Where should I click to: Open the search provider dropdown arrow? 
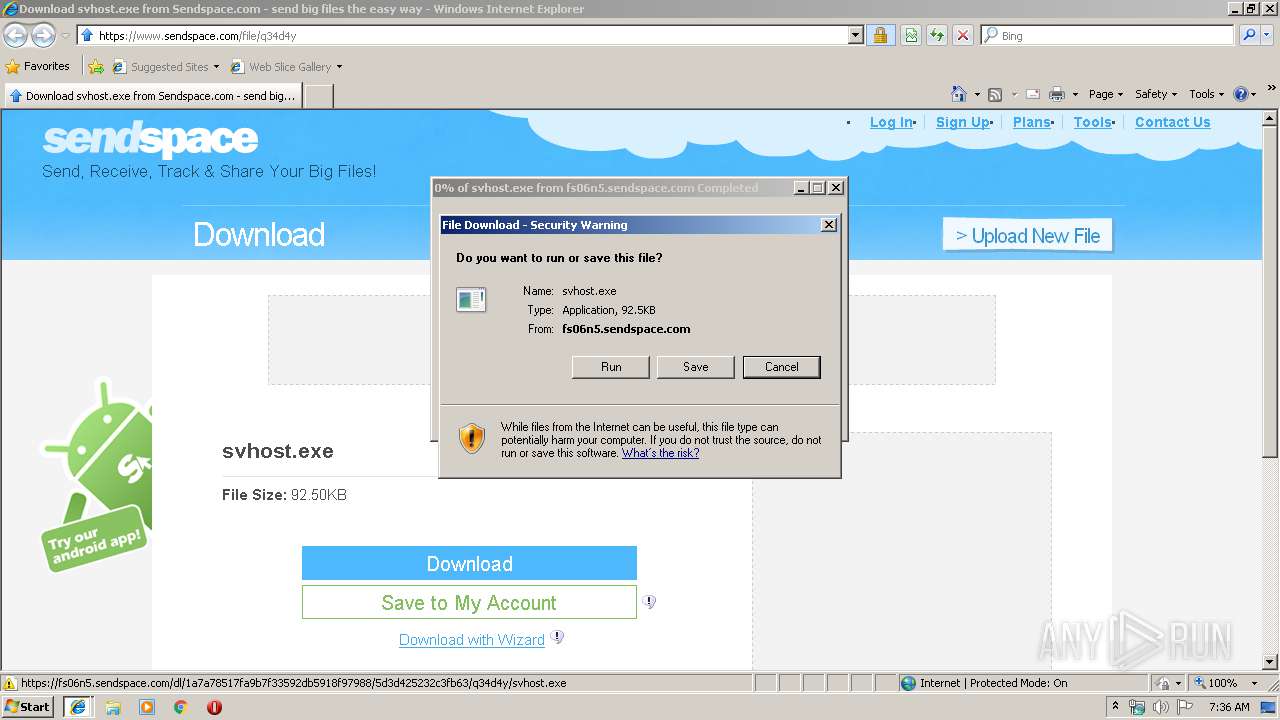(1265, 35)
